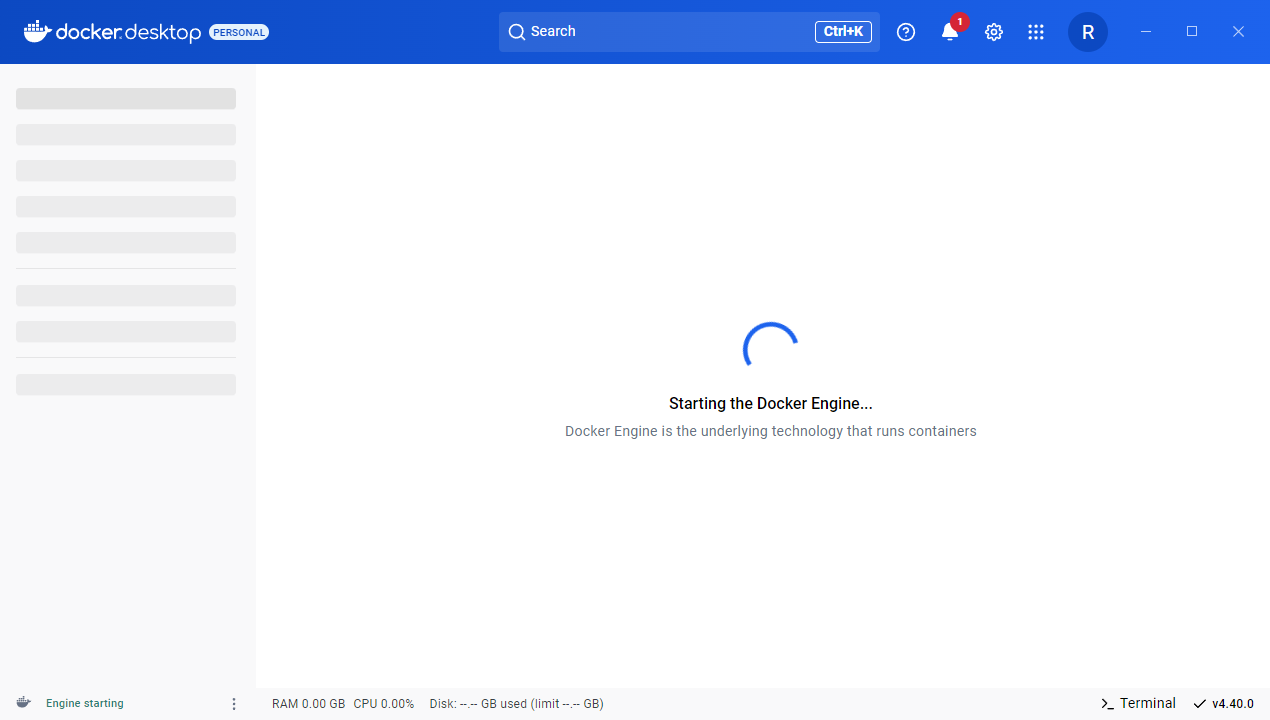Viewport: 1270px width, 720px height.
Task: Open the help question mark icon
Action: [906, 32]
